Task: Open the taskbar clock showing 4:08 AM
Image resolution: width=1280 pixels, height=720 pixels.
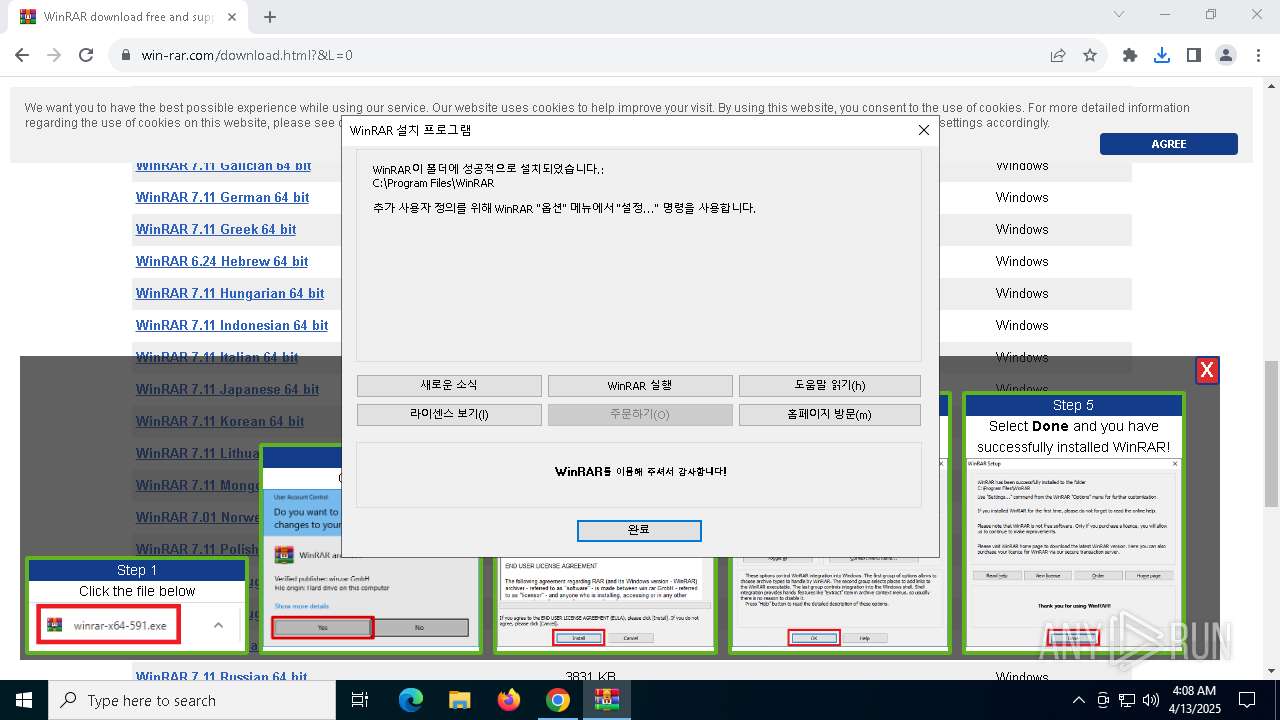Action: point(1192,700)
